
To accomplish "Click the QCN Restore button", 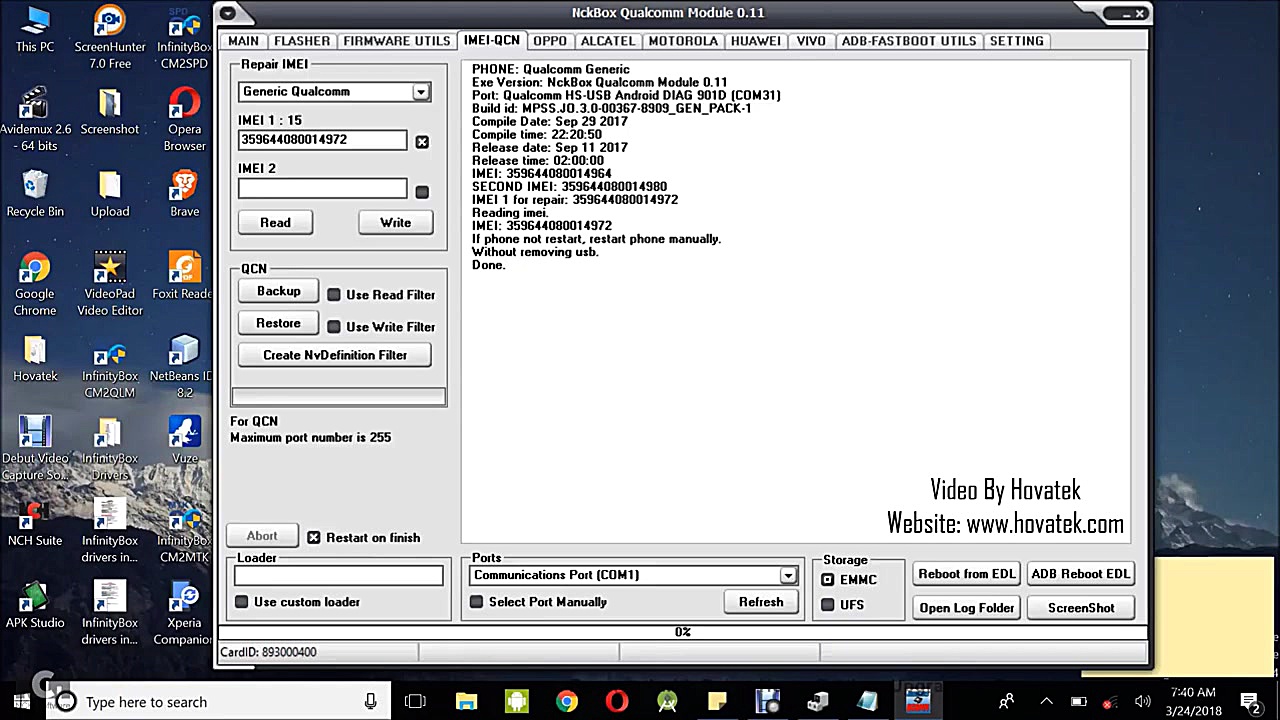I will (278, 323).
